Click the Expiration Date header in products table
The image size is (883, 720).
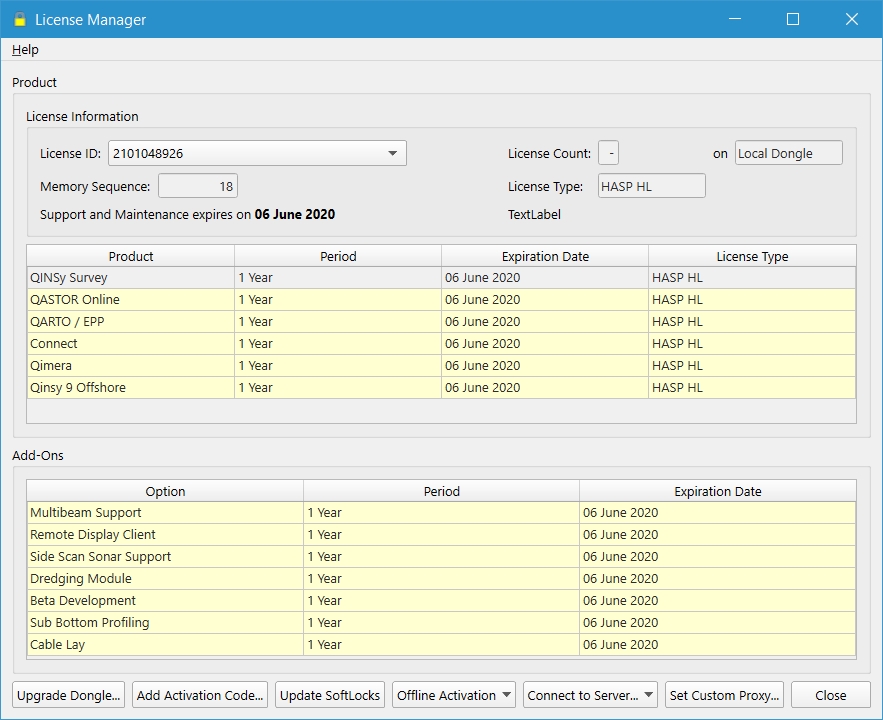[x=544, y=257]
